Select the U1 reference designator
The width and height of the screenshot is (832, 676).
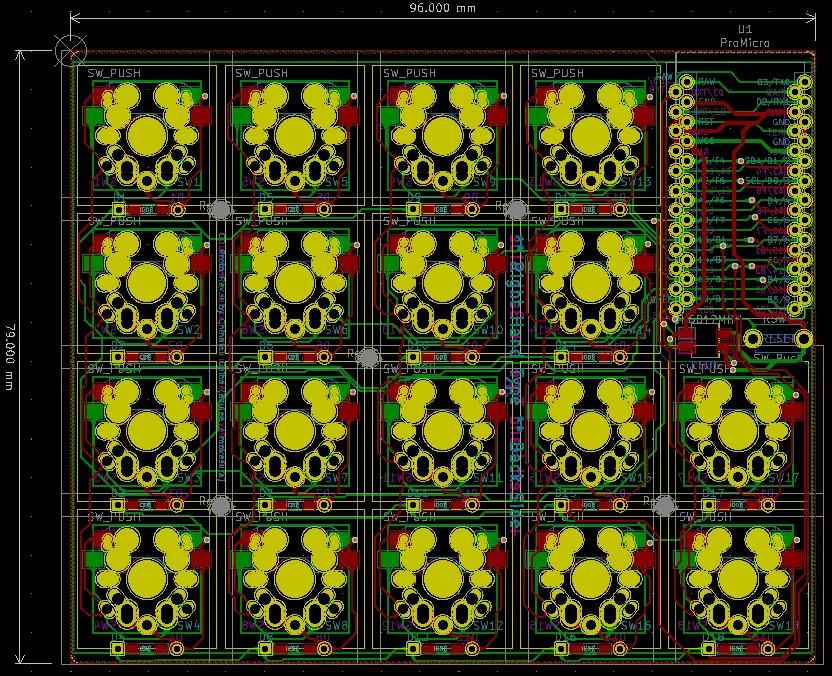(x=745, y=29)
